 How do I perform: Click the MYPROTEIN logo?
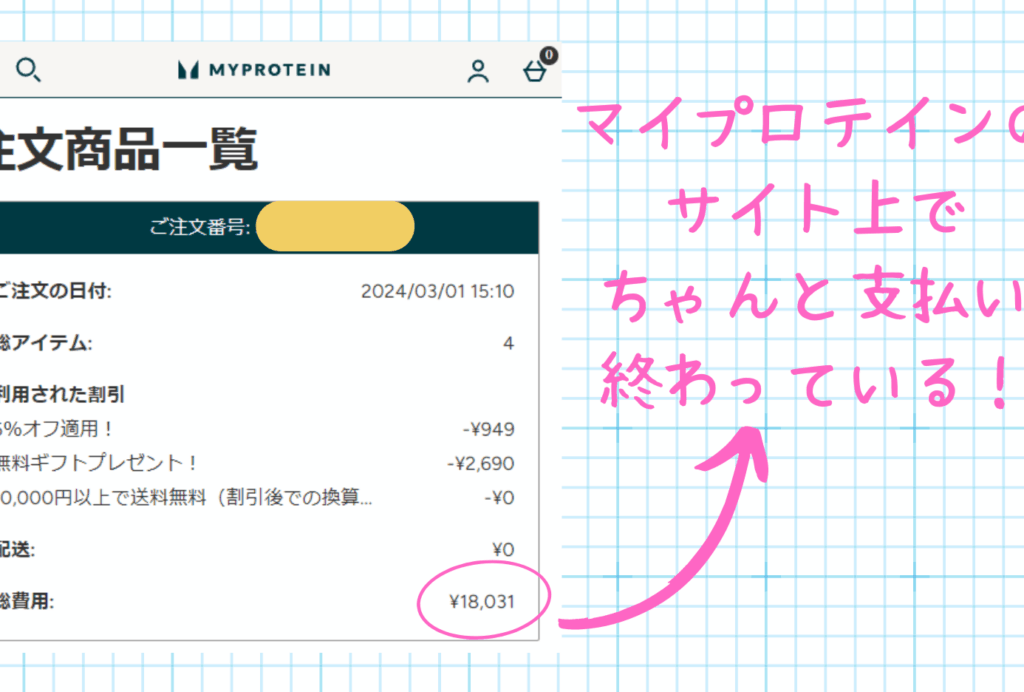tap(254, 70)
